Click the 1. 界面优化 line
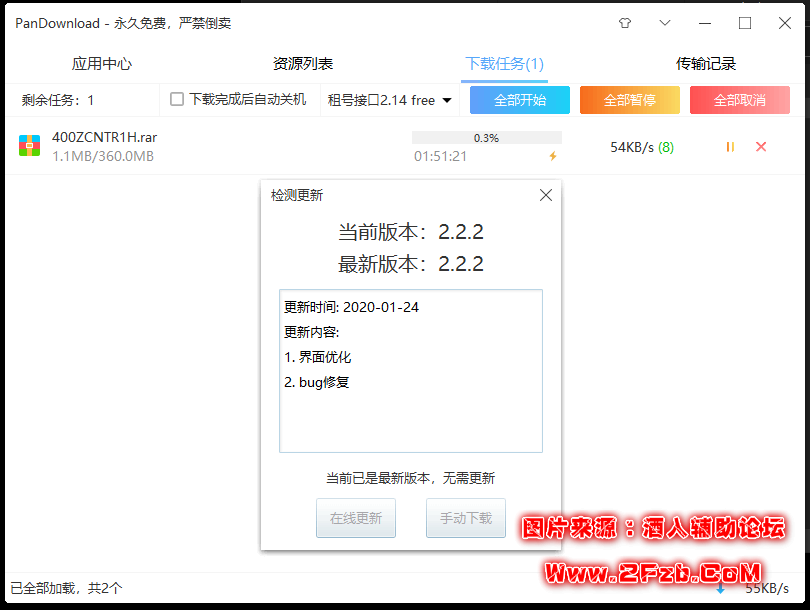This screenshot has height=610, width=810. pos(318,357)
